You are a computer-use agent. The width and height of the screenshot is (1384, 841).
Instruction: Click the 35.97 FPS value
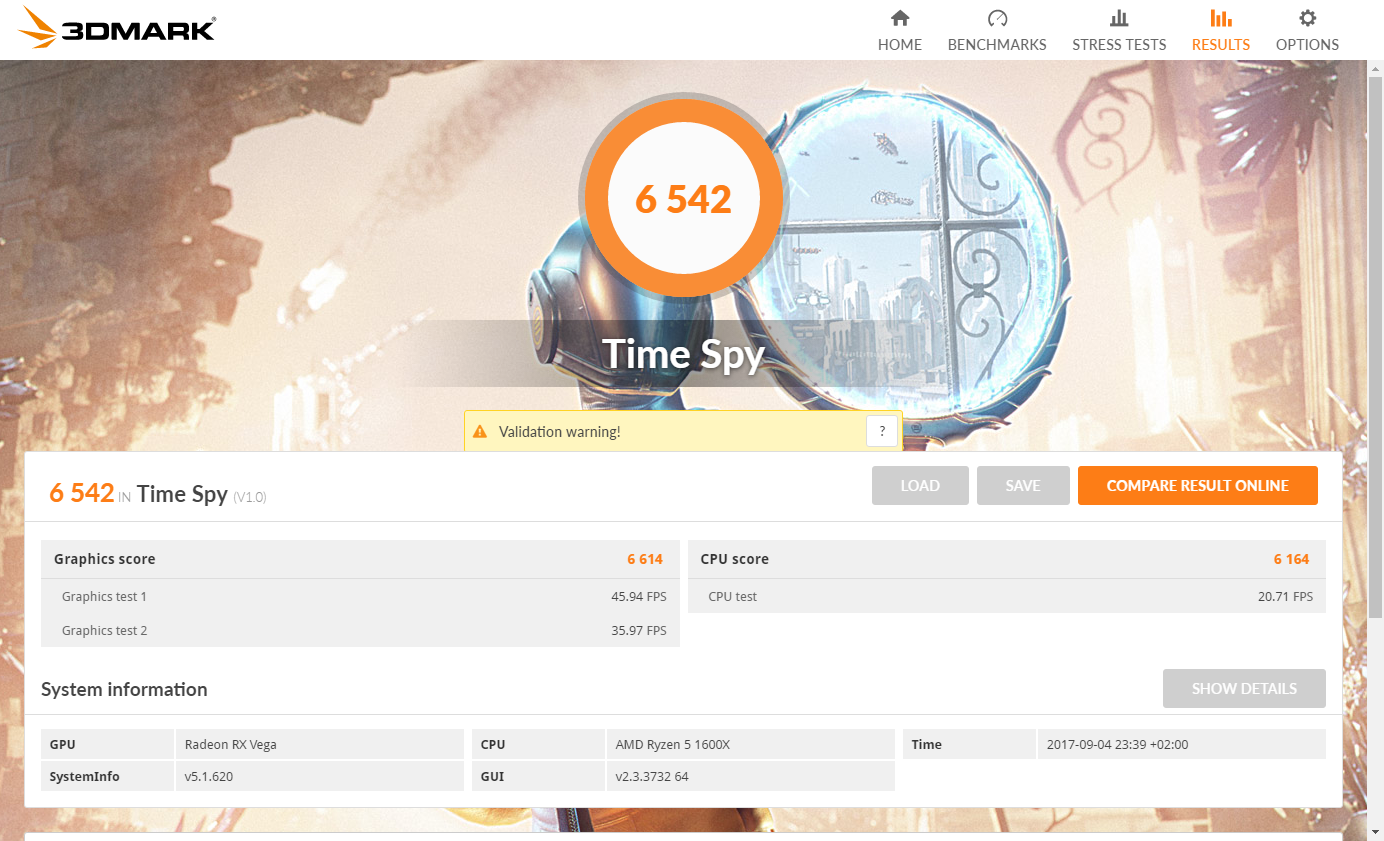[x=639, y=630]
